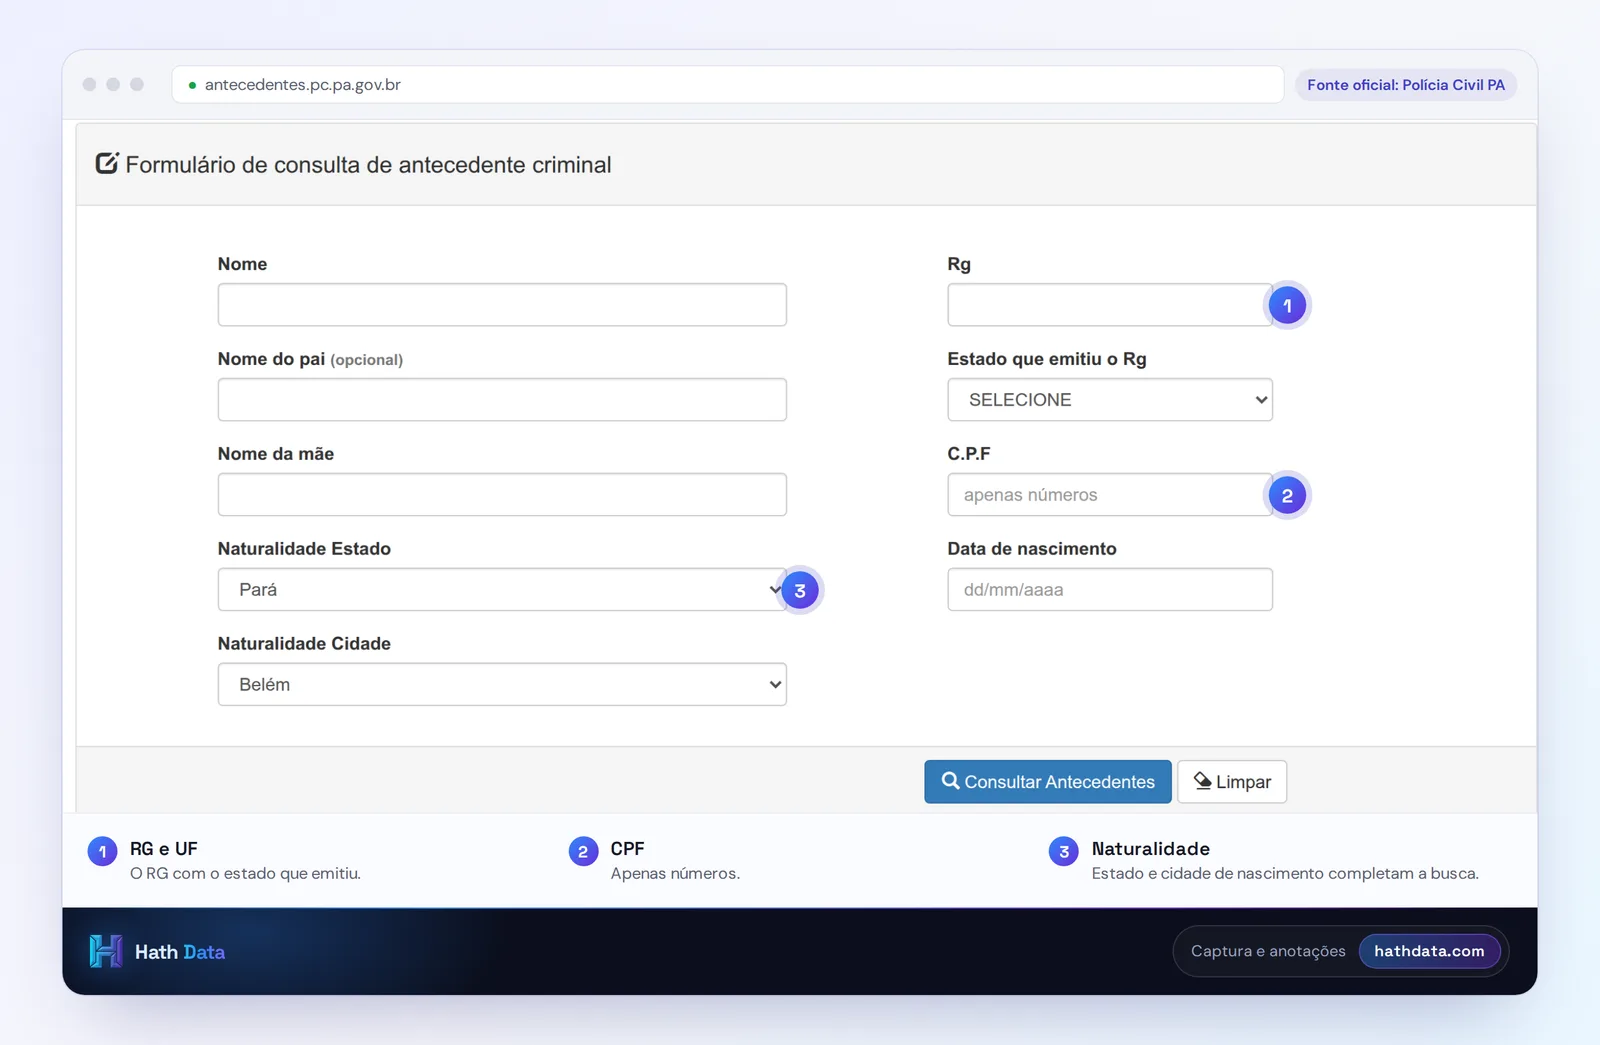Click the text 'Estado e cidade de nascimento completam a busca.'
The height and width of the screenshot is (1045, 1600).
1285,873
